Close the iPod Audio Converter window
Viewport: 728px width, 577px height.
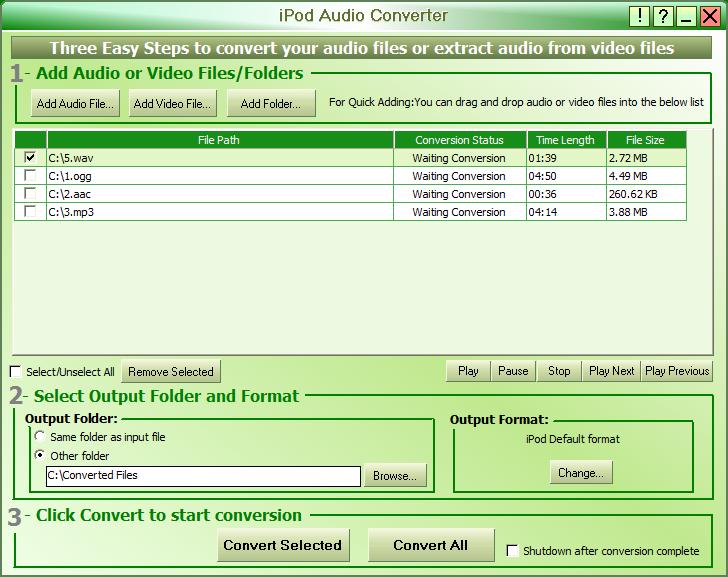pyautogui.click(x=710, y=17)
